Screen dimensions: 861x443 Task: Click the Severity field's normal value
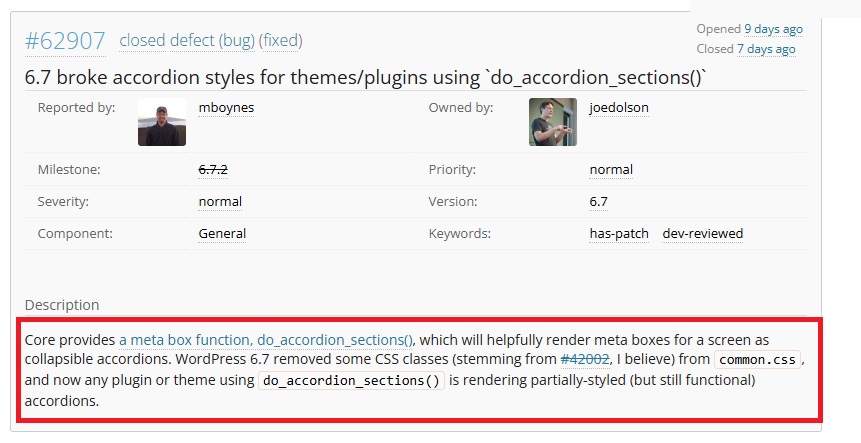220,201
